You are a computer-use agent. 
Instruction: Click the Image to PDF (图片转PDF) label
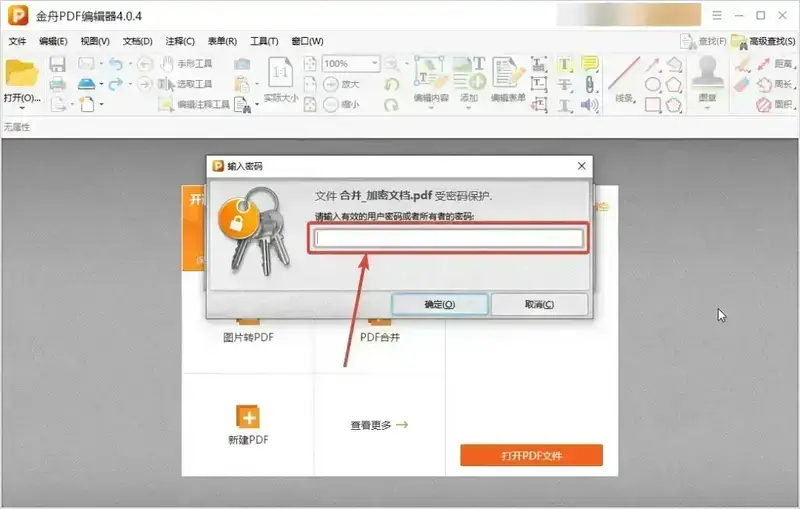coord(248,337)
